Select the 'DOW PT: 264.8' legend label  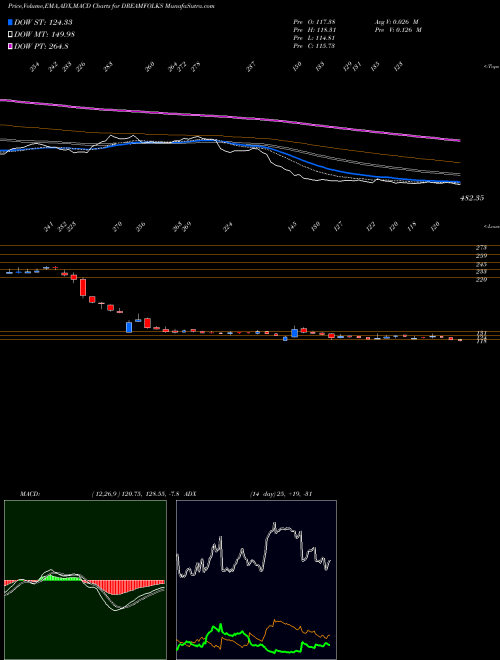41,46
